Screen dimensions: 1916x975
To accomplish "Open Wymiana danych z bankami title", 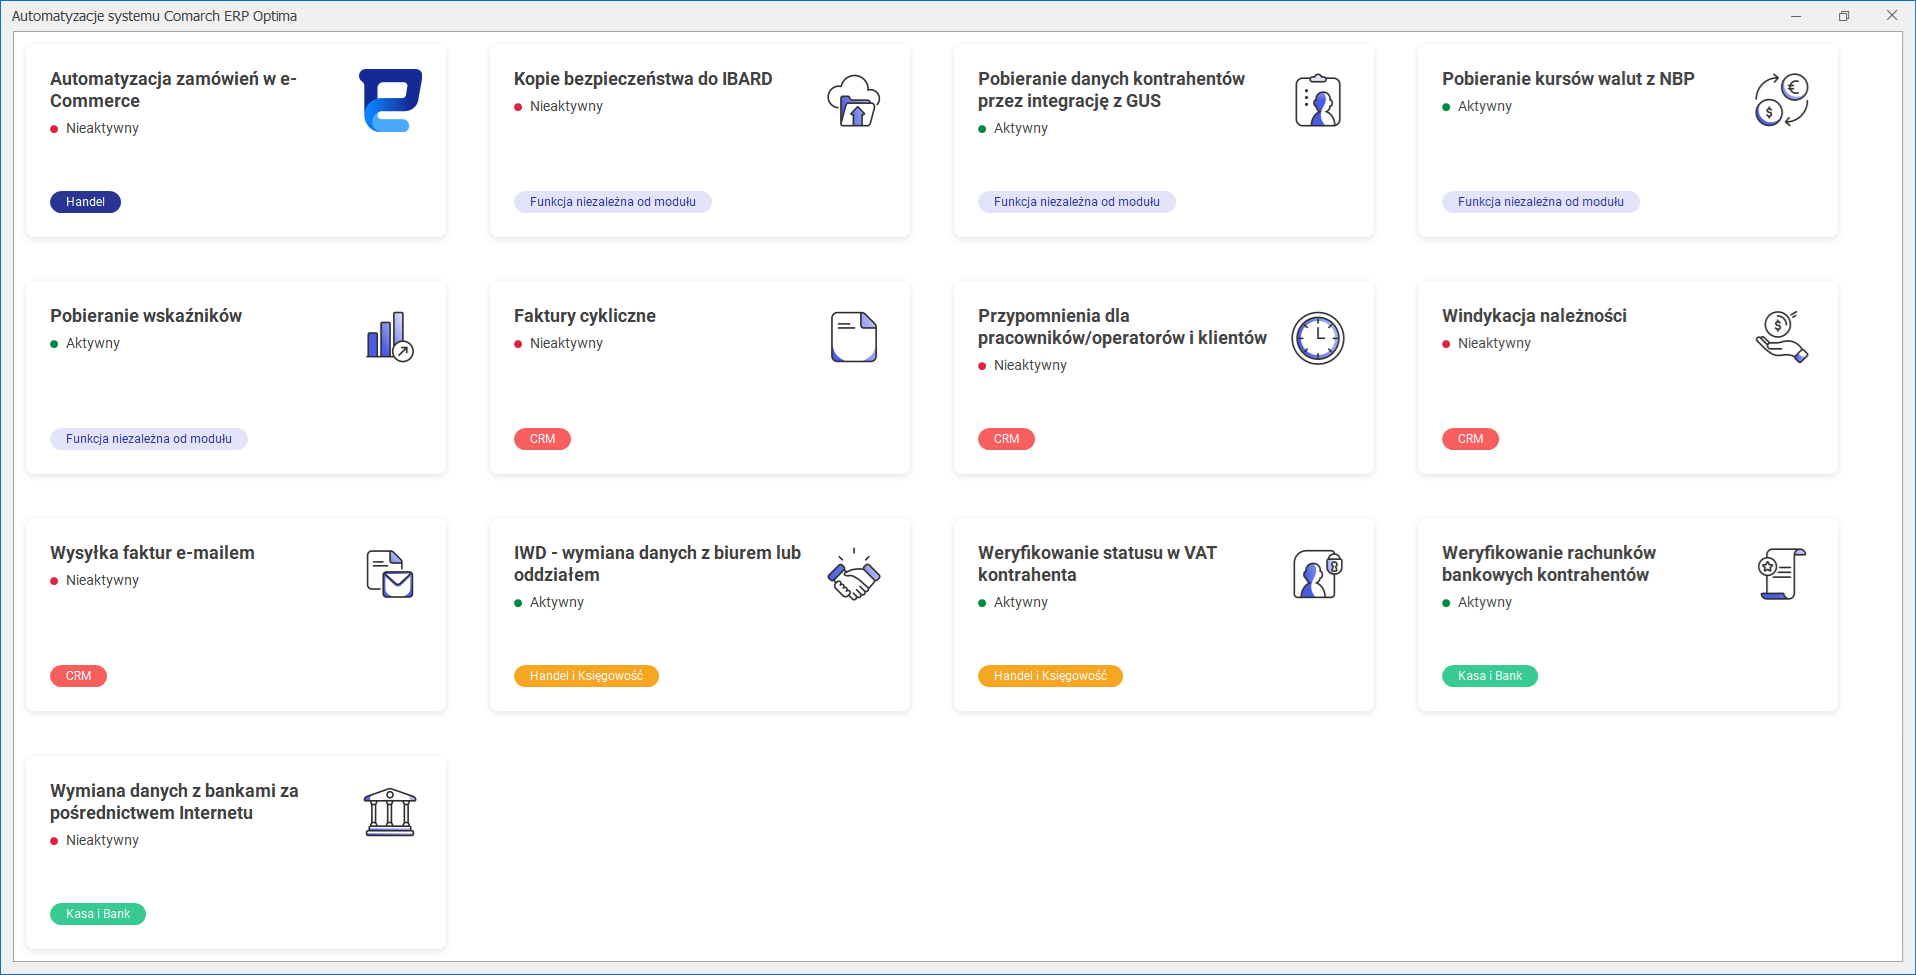I will (174, 802).
